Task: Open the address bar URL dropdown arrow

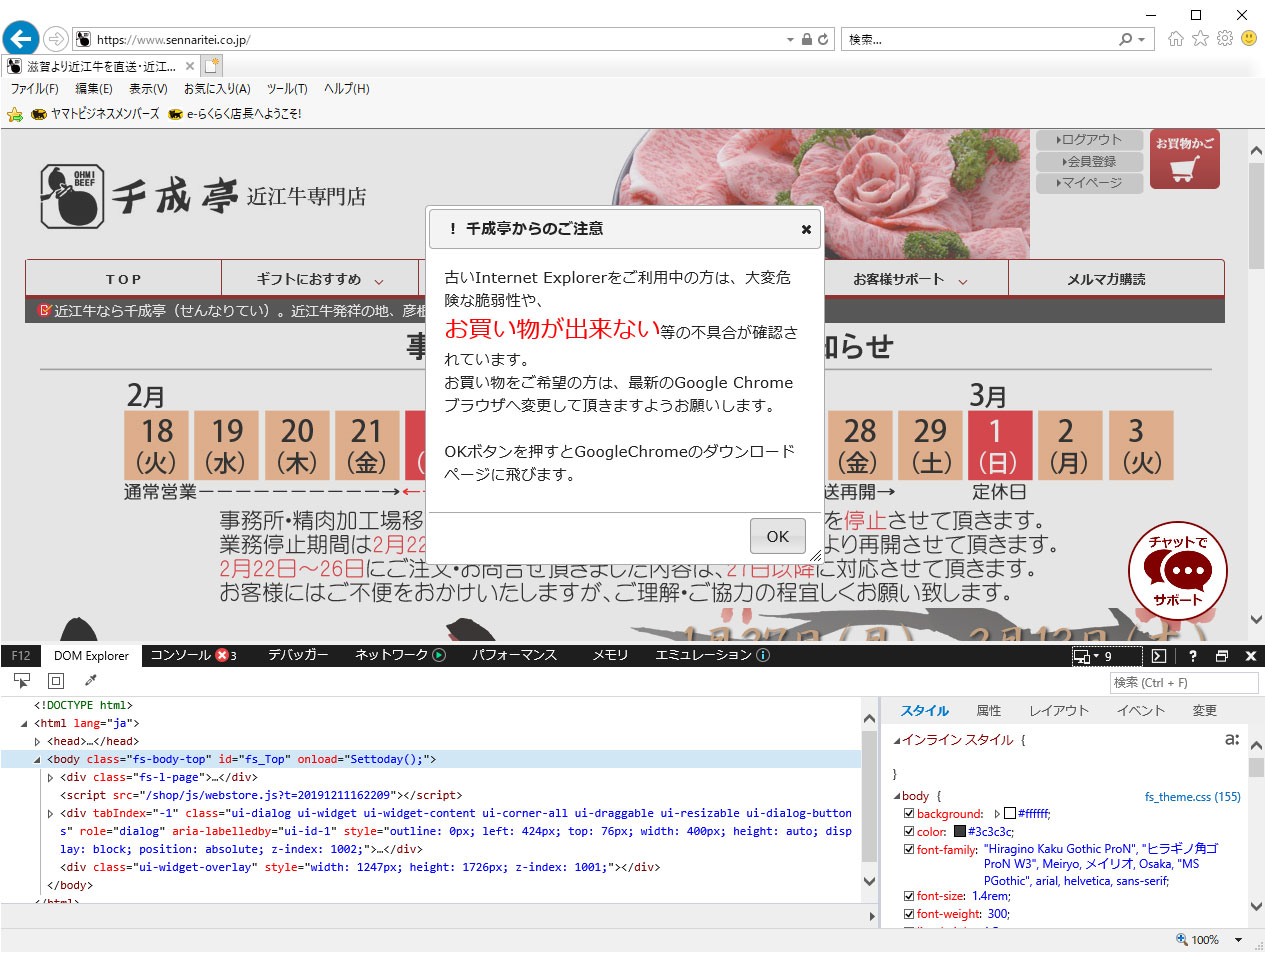Action: tap(790, 40)
